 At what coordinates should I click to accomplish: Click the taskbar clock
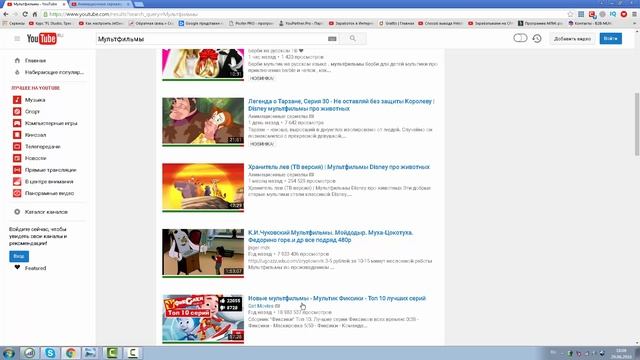(x=621, y=353)
